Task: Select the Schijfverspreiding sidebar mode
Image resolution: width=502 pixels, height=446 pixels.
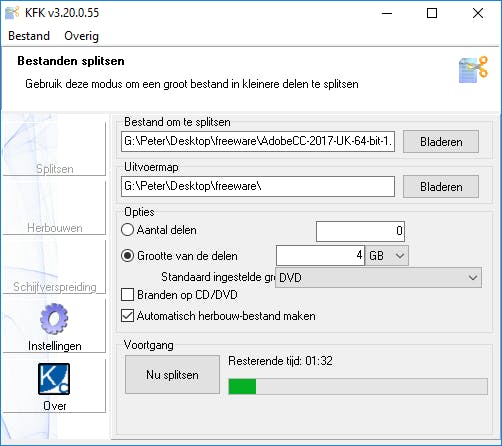Action: click(x=54, y=267)
